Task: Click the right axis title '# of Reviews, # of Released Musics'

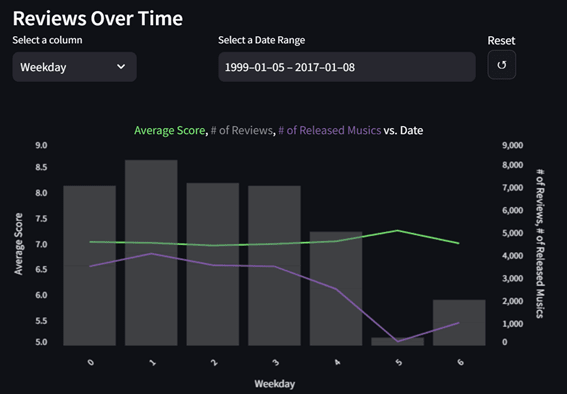Action: (540, 243)
